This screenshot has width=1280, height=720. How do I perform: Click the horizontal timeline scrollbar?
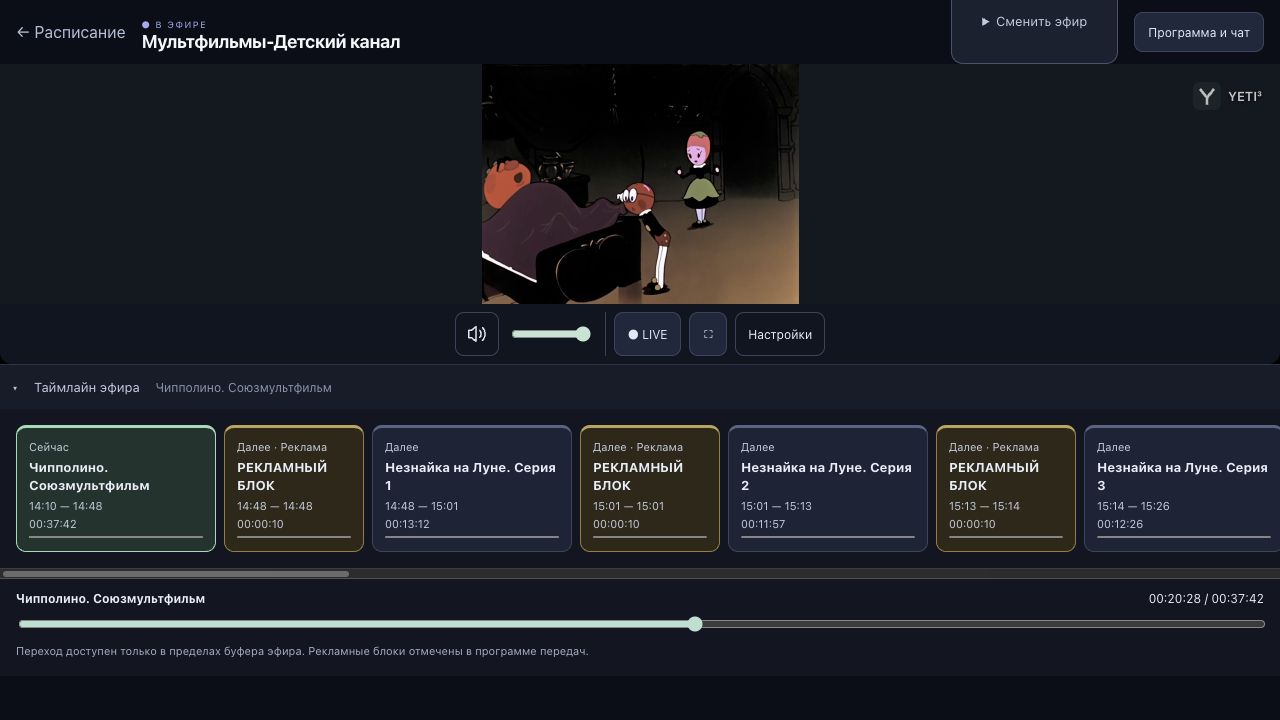tap(176, 574)
